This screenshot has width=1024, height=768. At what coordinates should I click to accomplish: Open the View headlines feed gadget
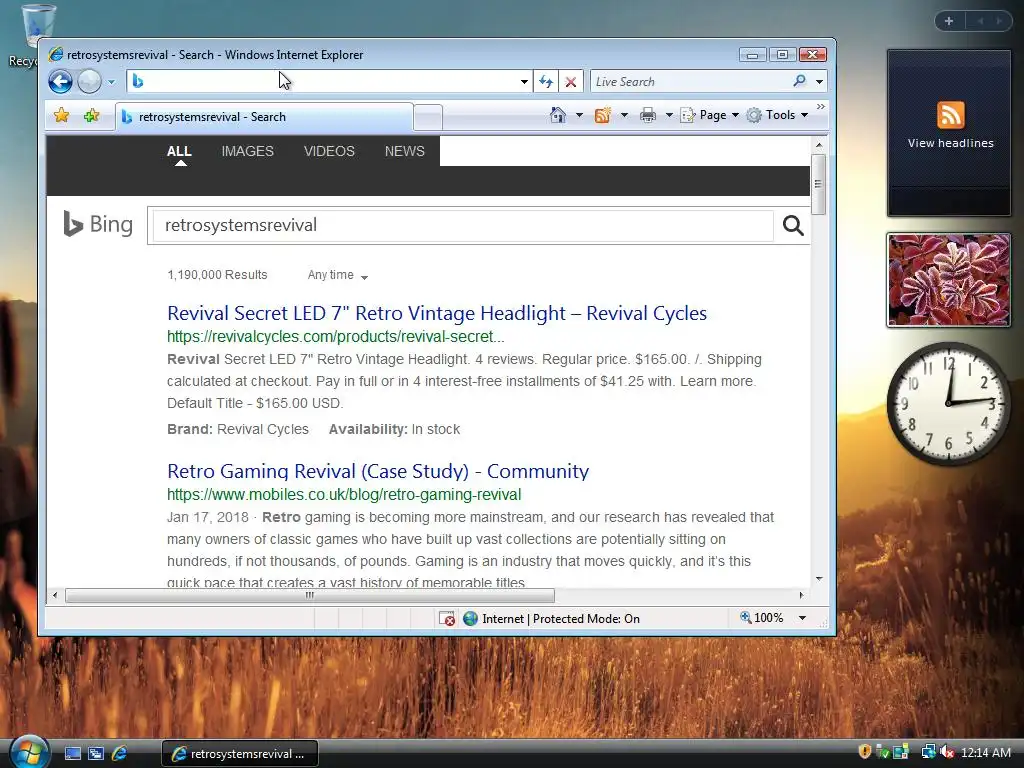(x=950, y=133)
